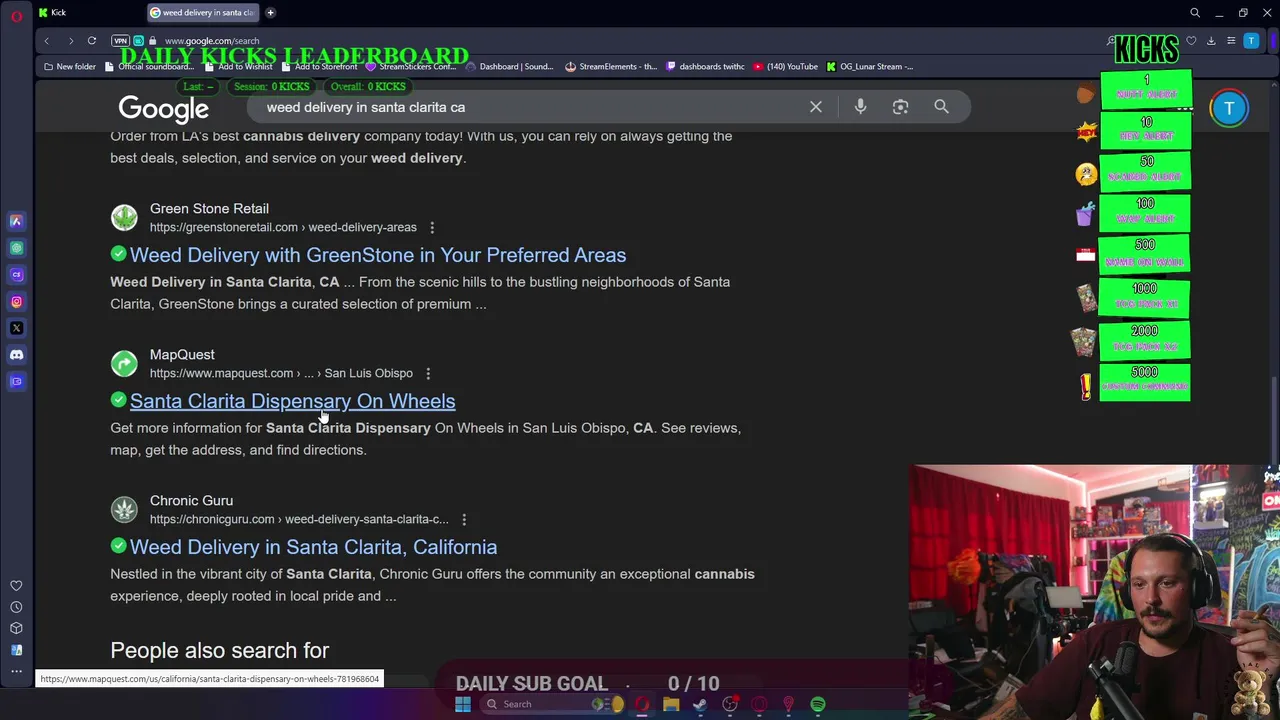Viewport: 1280px width, 720px height.
Task: Click the People also search for heading
Action: point(219,651)
